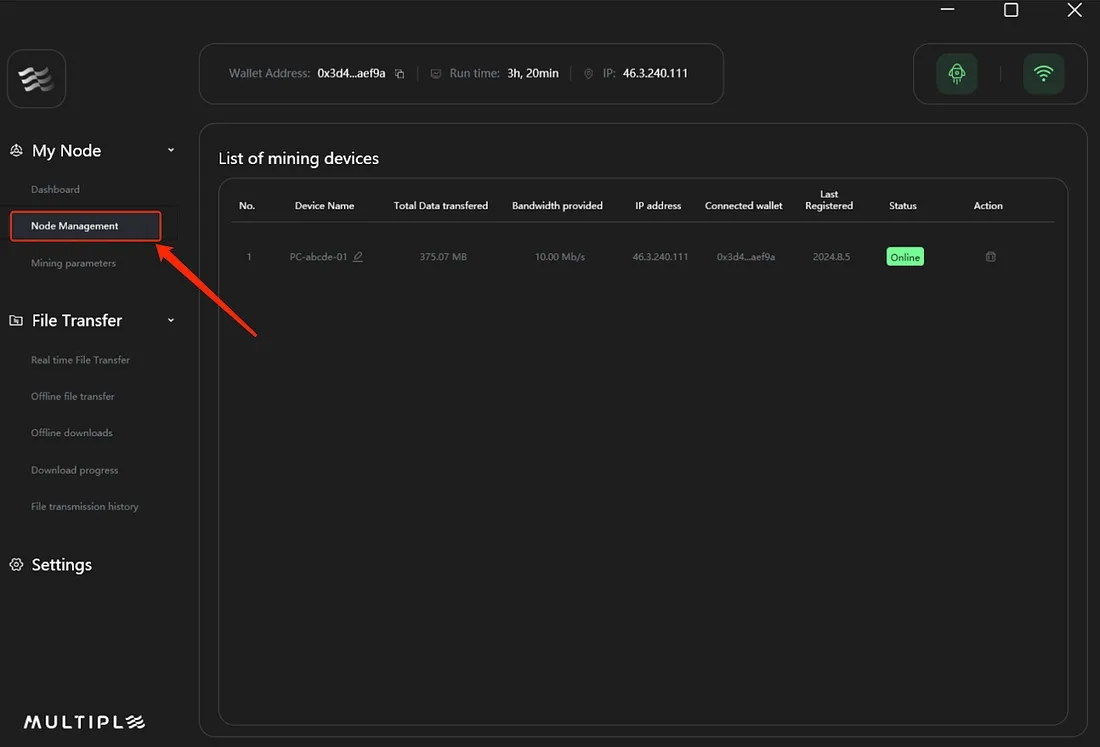Copy the wallet address with copy icon

pyautogui.click(x=399, y=74)
